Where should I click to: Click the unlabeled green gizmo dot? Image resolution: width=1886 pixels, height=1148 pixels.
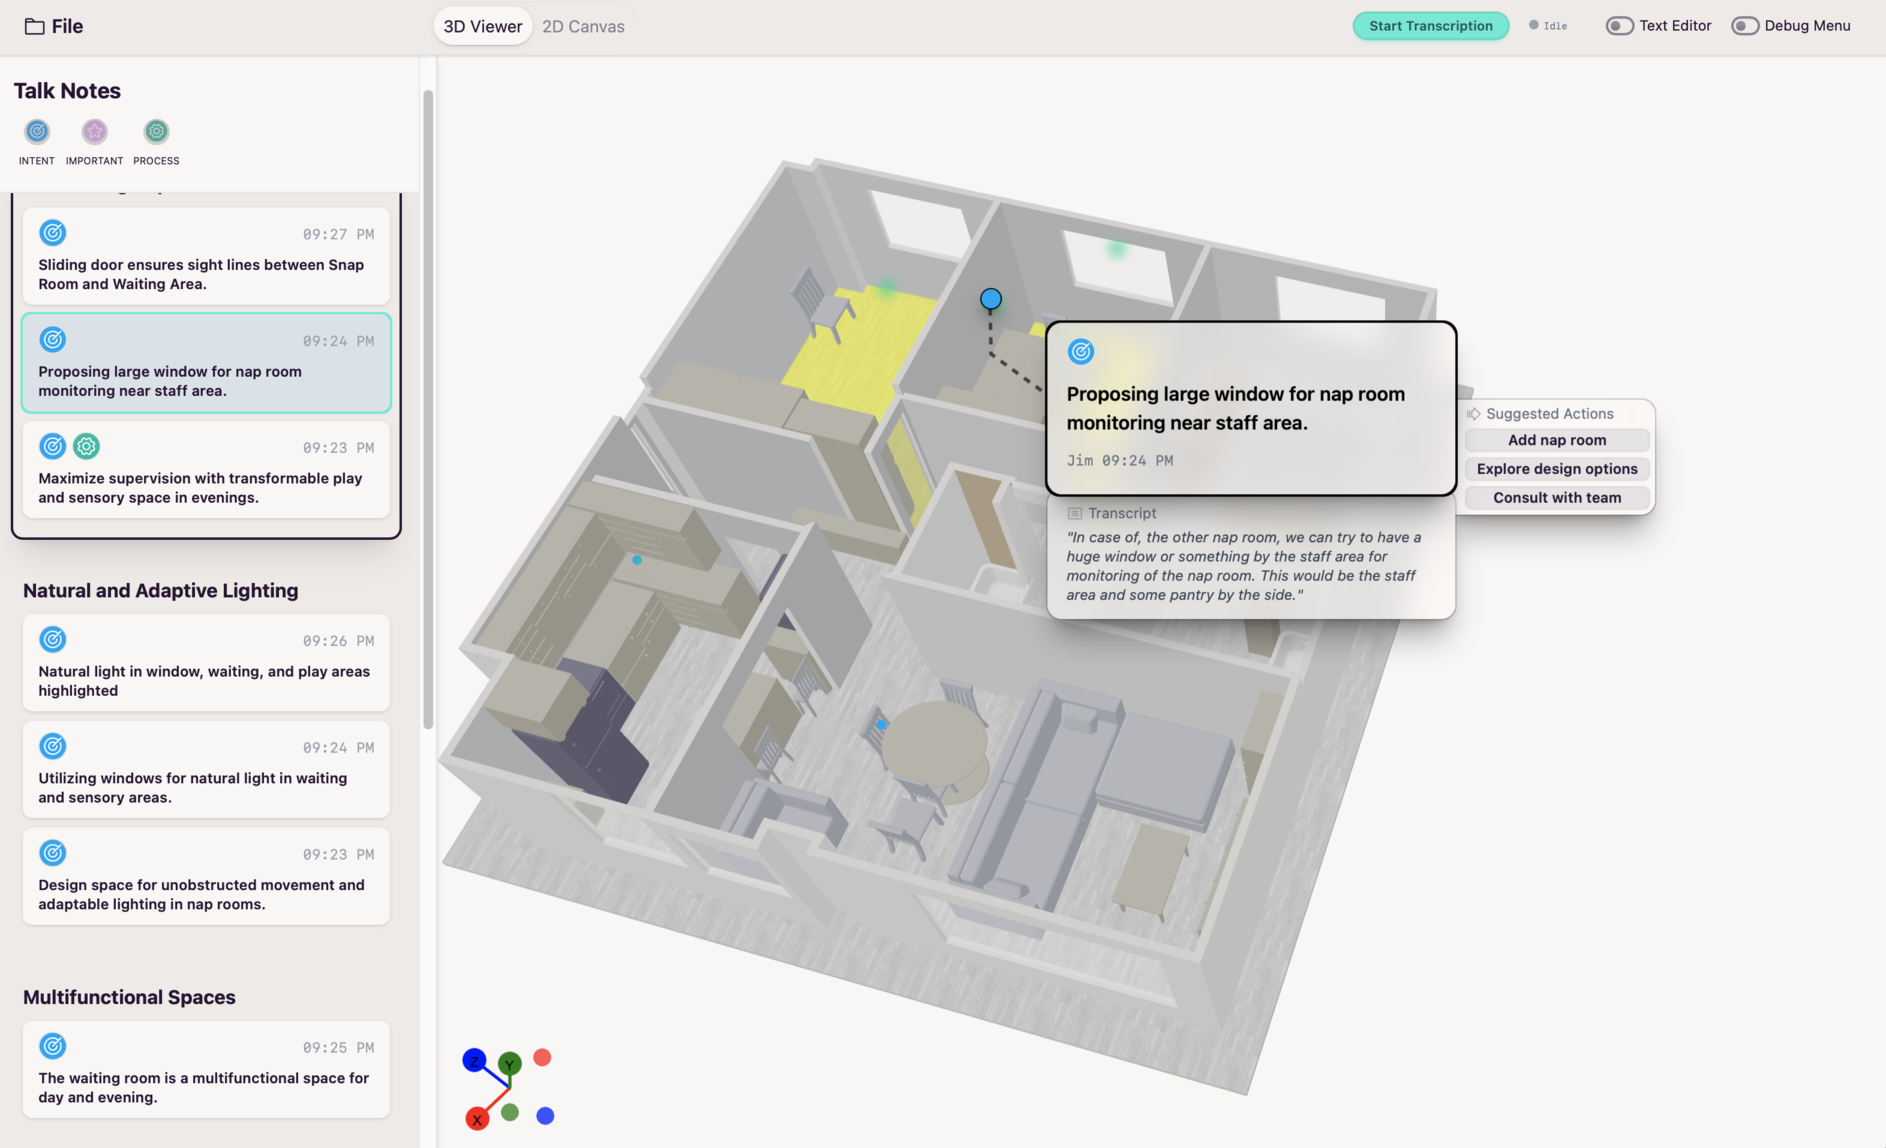510,1112
